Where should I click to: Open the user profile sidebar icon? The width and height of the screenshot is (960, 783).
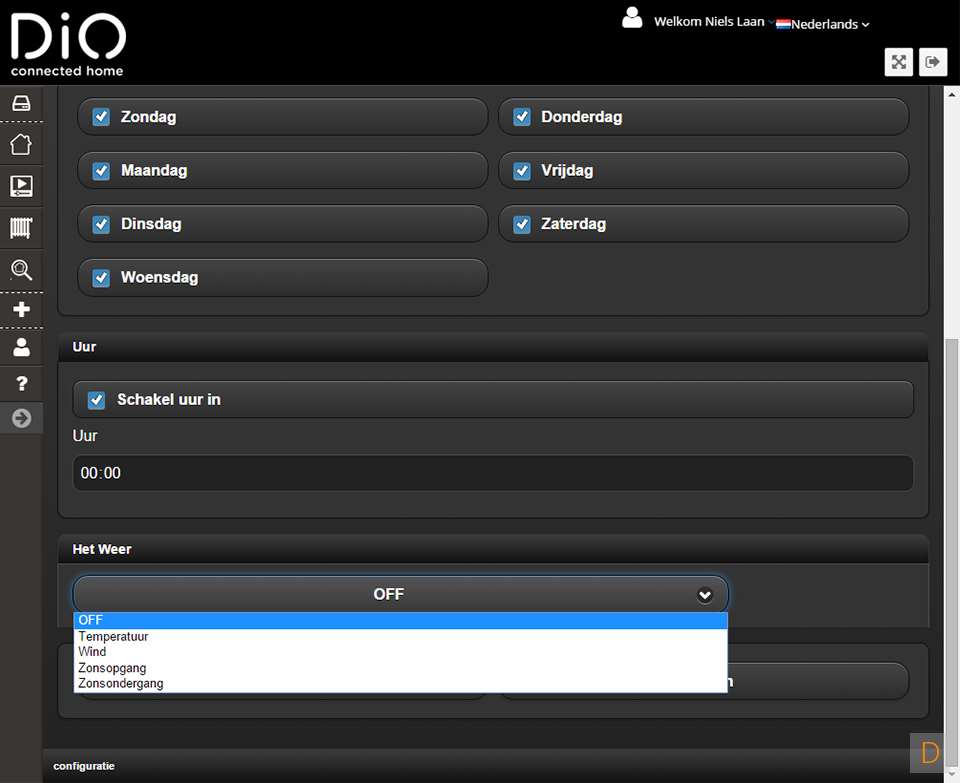point(21,348)
